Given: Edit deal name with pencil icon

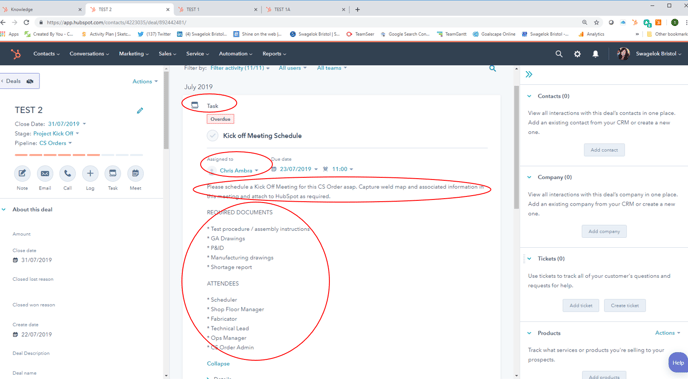Looking at the screenshot, I should (140, 111).
